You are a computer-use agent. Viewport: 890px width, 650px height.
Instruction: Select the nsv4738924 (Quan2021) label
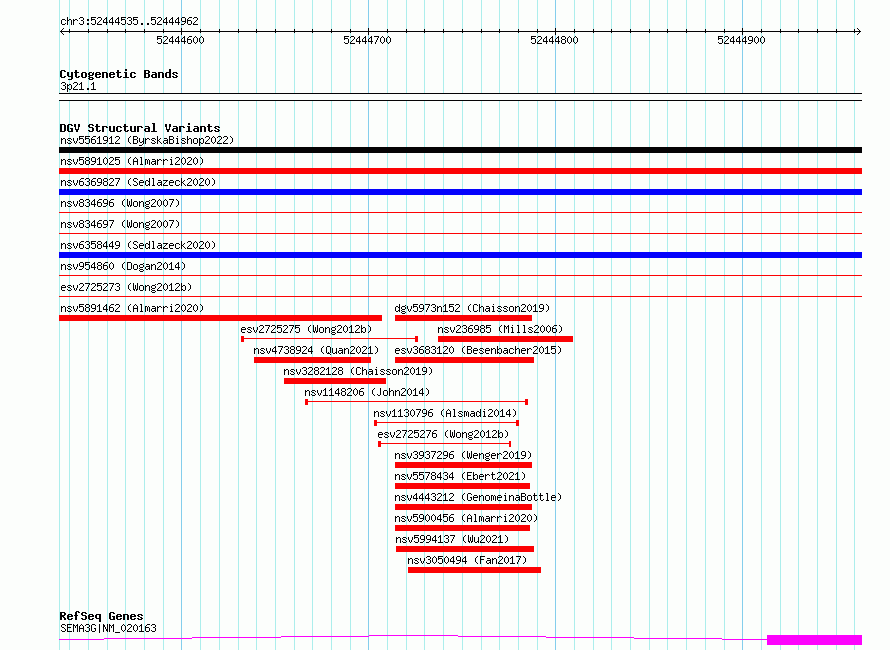[316, 350]
